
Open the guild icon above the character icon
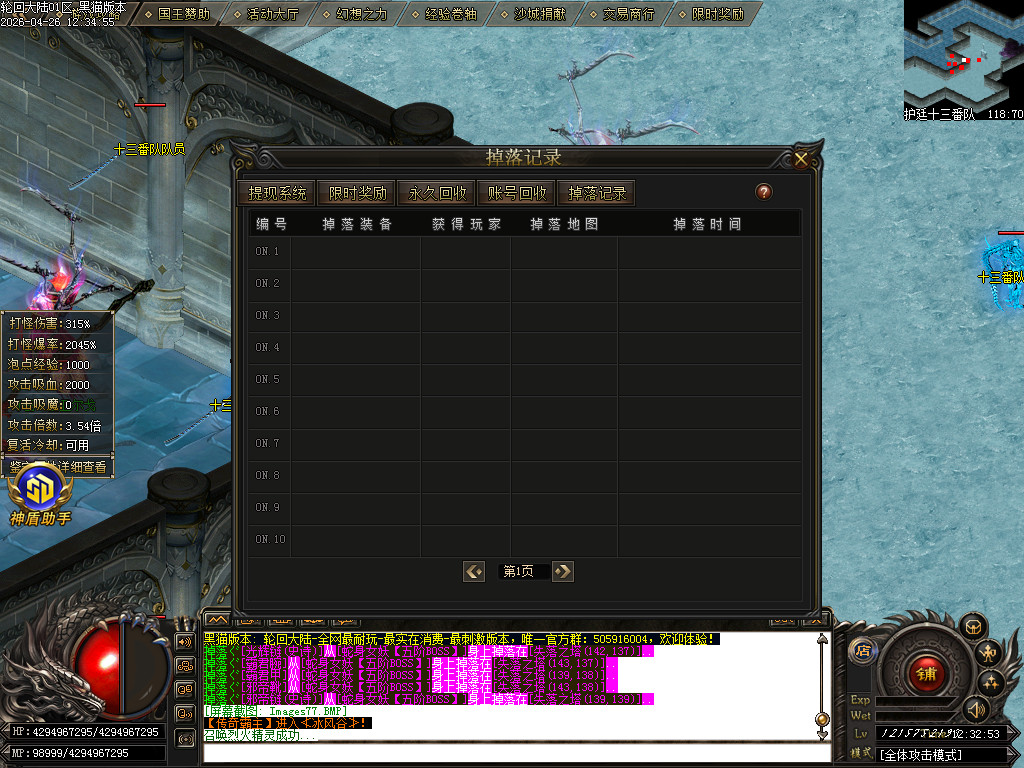pyautogui.click(x=972, y=626)
